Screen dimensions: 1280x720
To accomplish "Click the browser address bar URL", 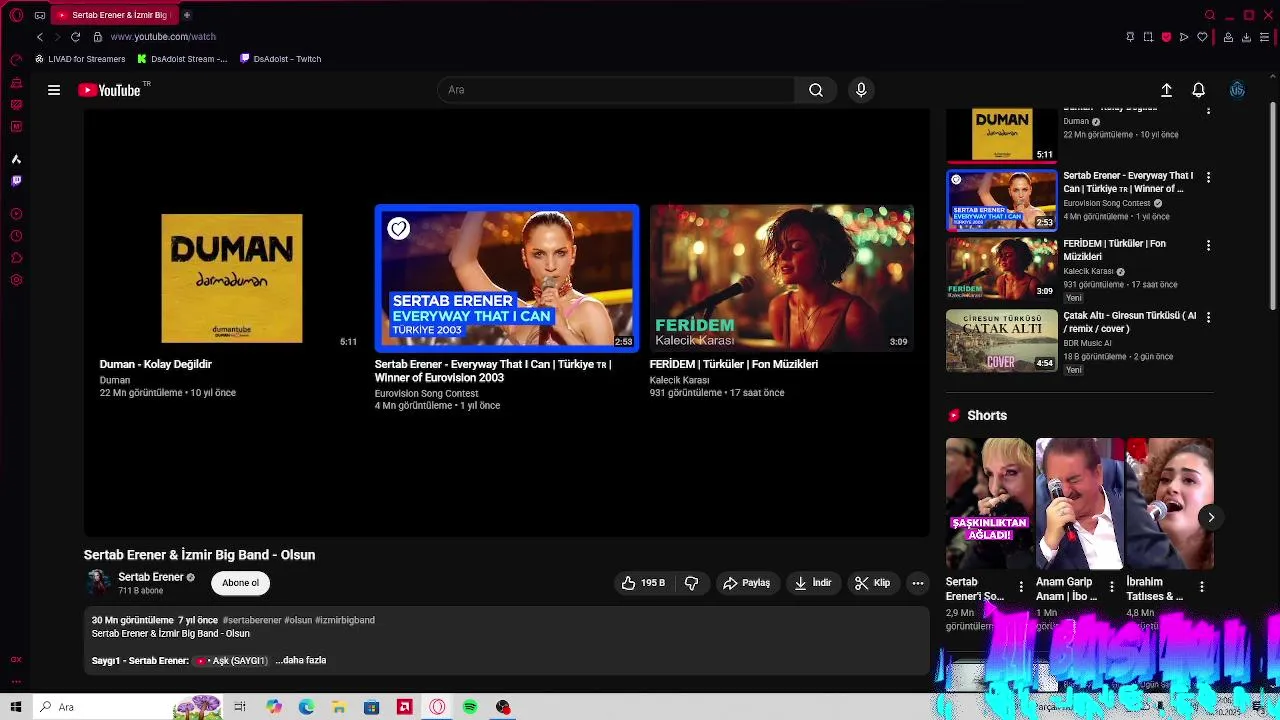I will pyautogui.click(x=163, y=37).
